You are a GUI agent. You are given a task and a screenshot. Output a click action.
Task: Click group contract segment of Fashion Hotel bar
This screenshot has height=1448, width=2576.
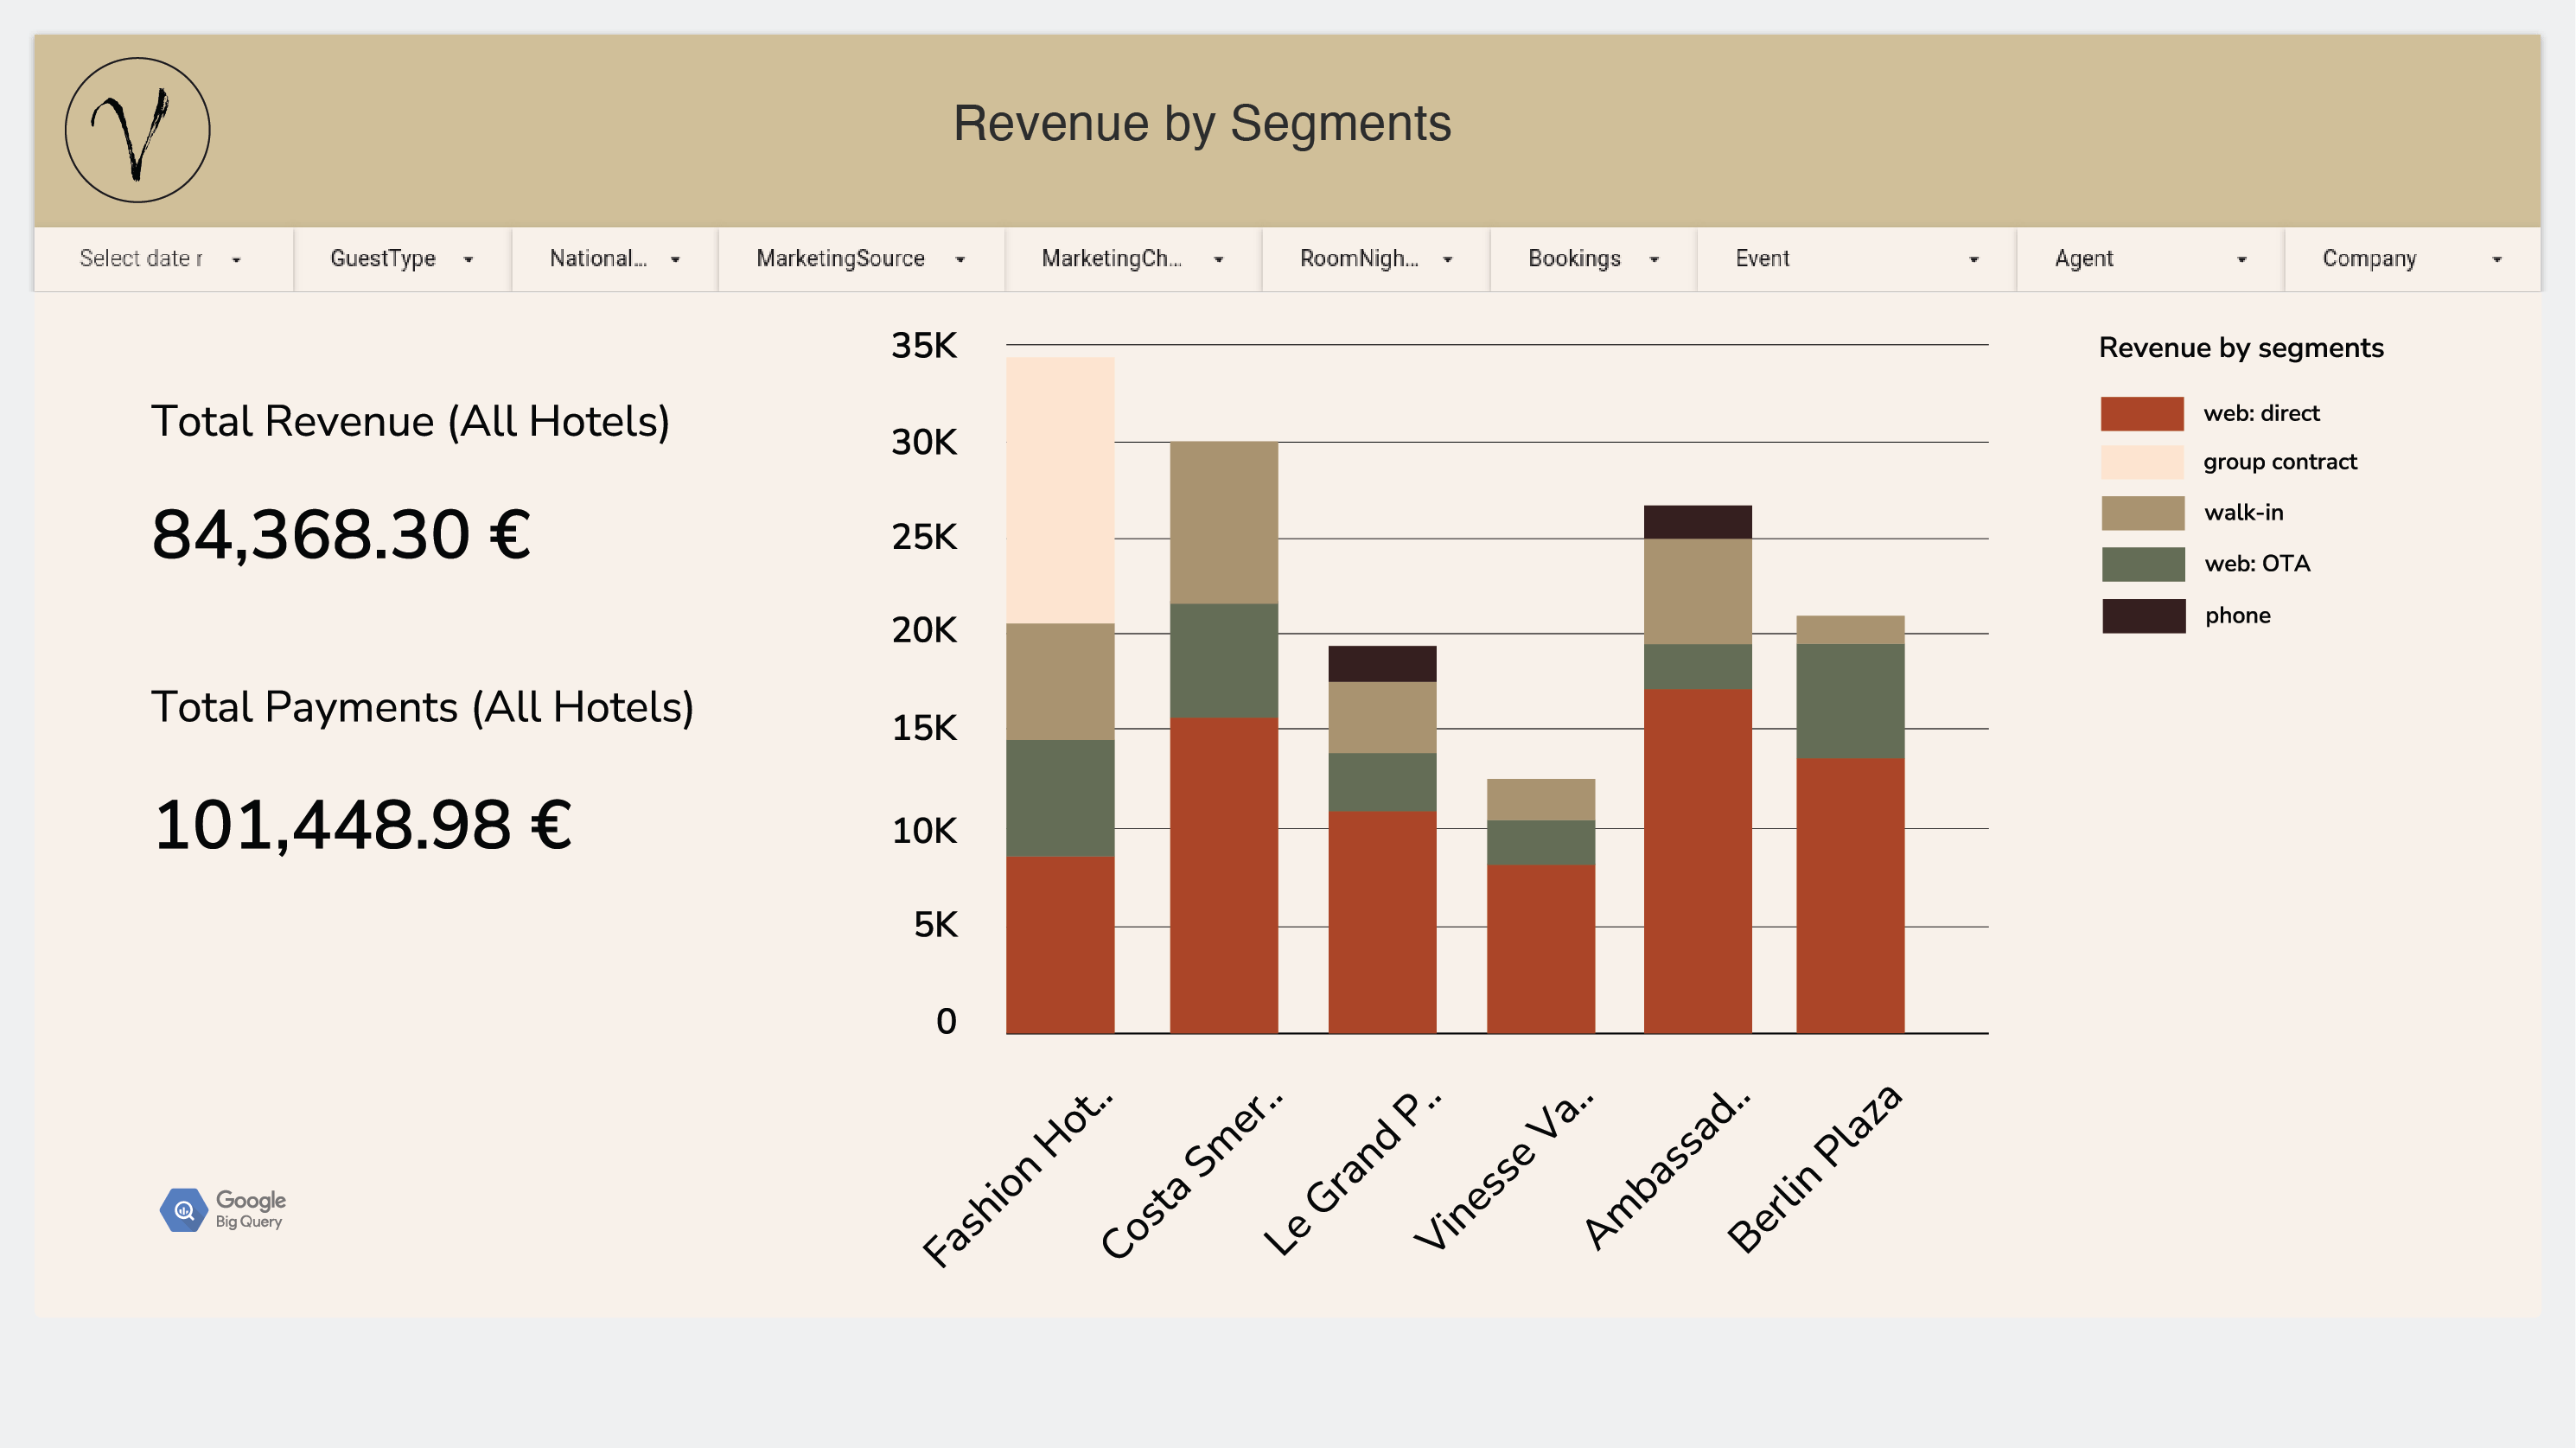coord(1059,490)
